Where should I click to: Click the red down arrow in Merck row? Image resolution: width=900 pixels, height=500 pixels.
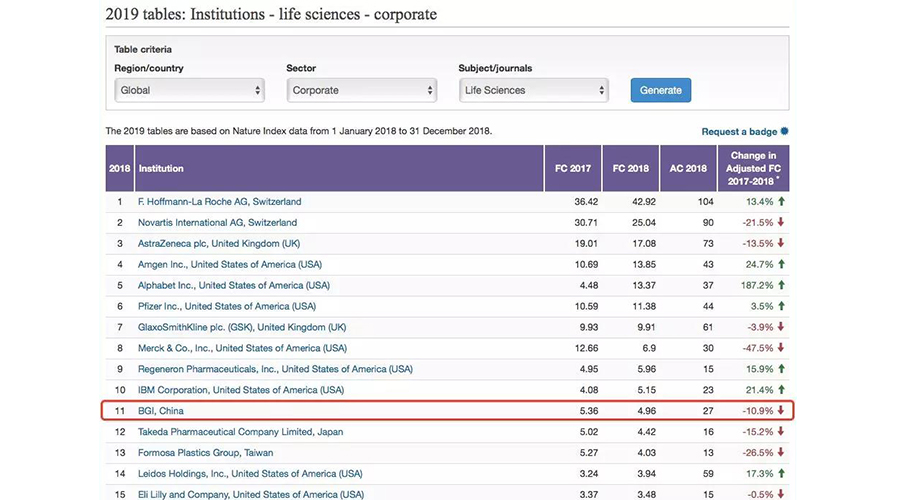click(781, 348)
